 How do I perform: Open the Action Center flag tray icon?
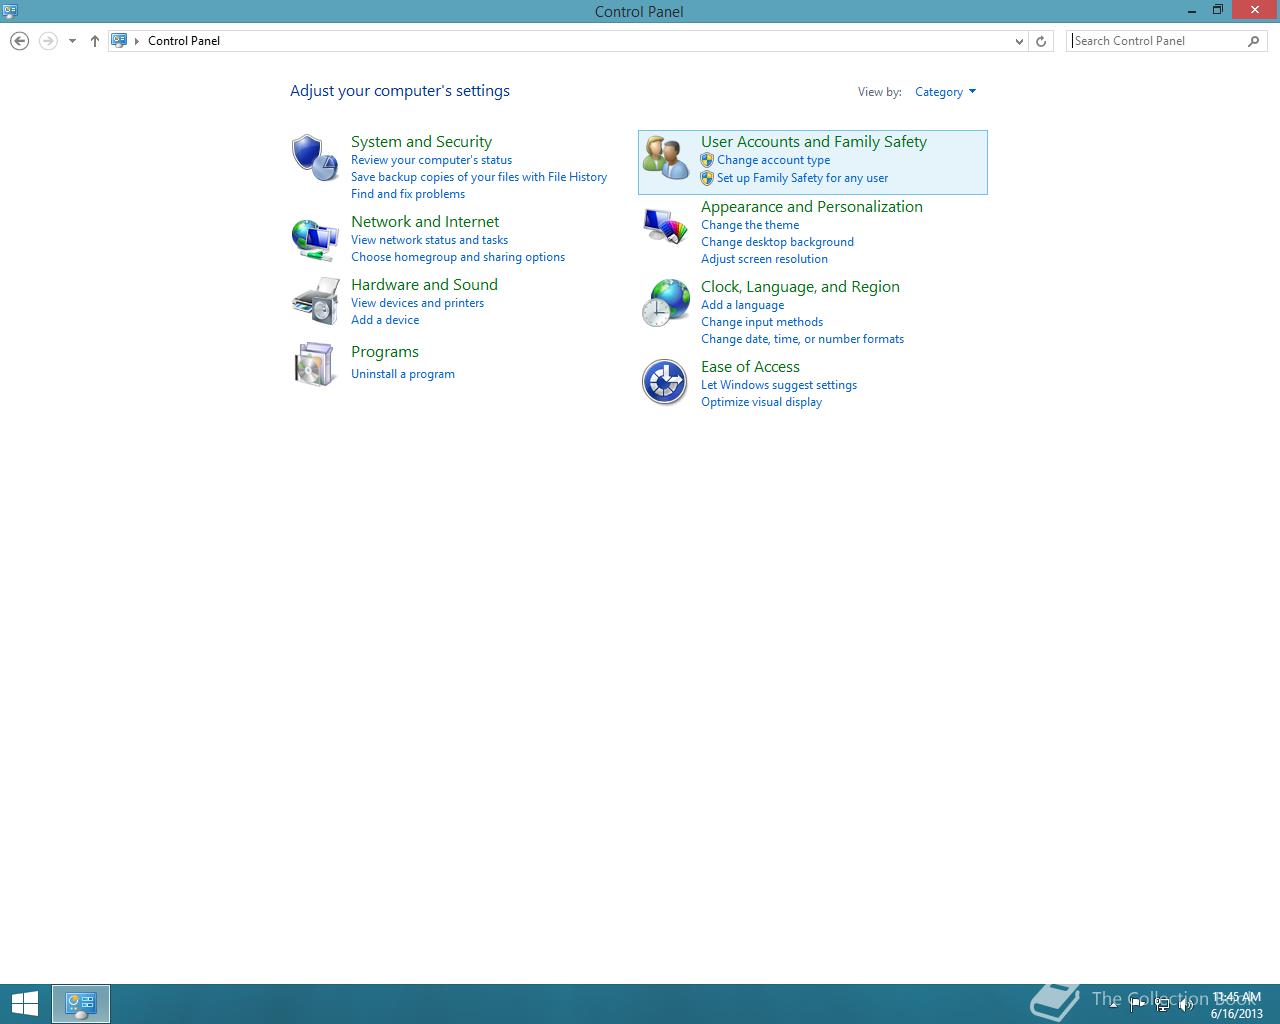click(x=1137, y=1005)
